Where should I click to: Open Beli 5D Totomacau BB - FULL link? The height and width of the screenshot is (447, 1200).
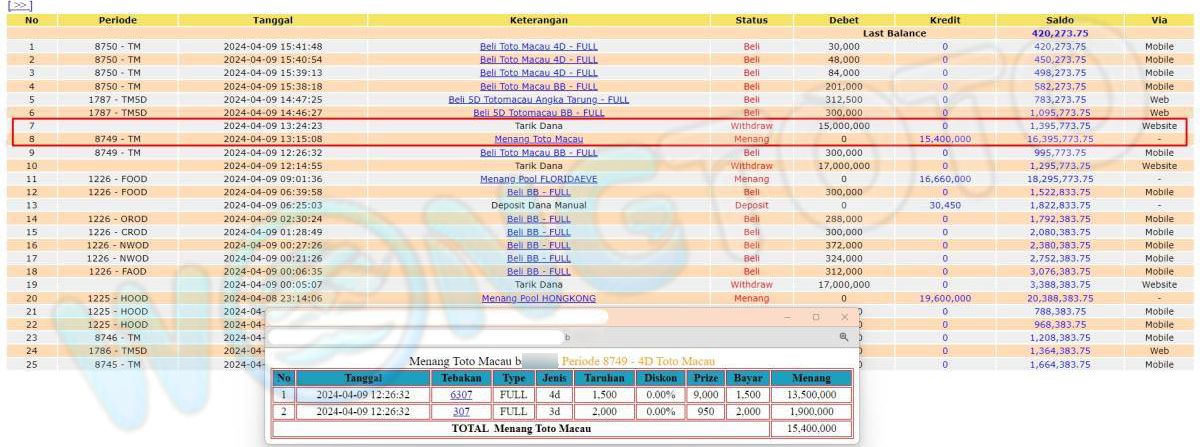pyautogui.click(x=538, y=113)
